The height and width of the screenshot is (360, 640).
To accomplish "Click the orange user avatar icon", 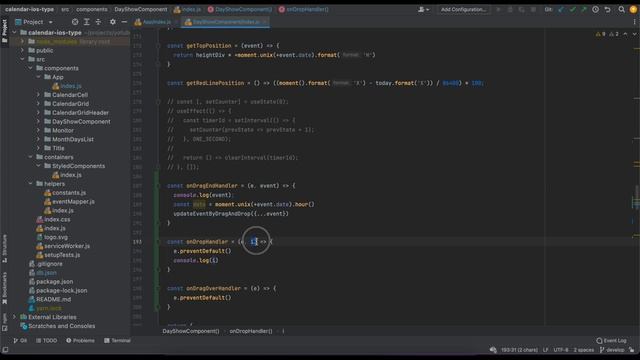I will (x=633, y=9).
